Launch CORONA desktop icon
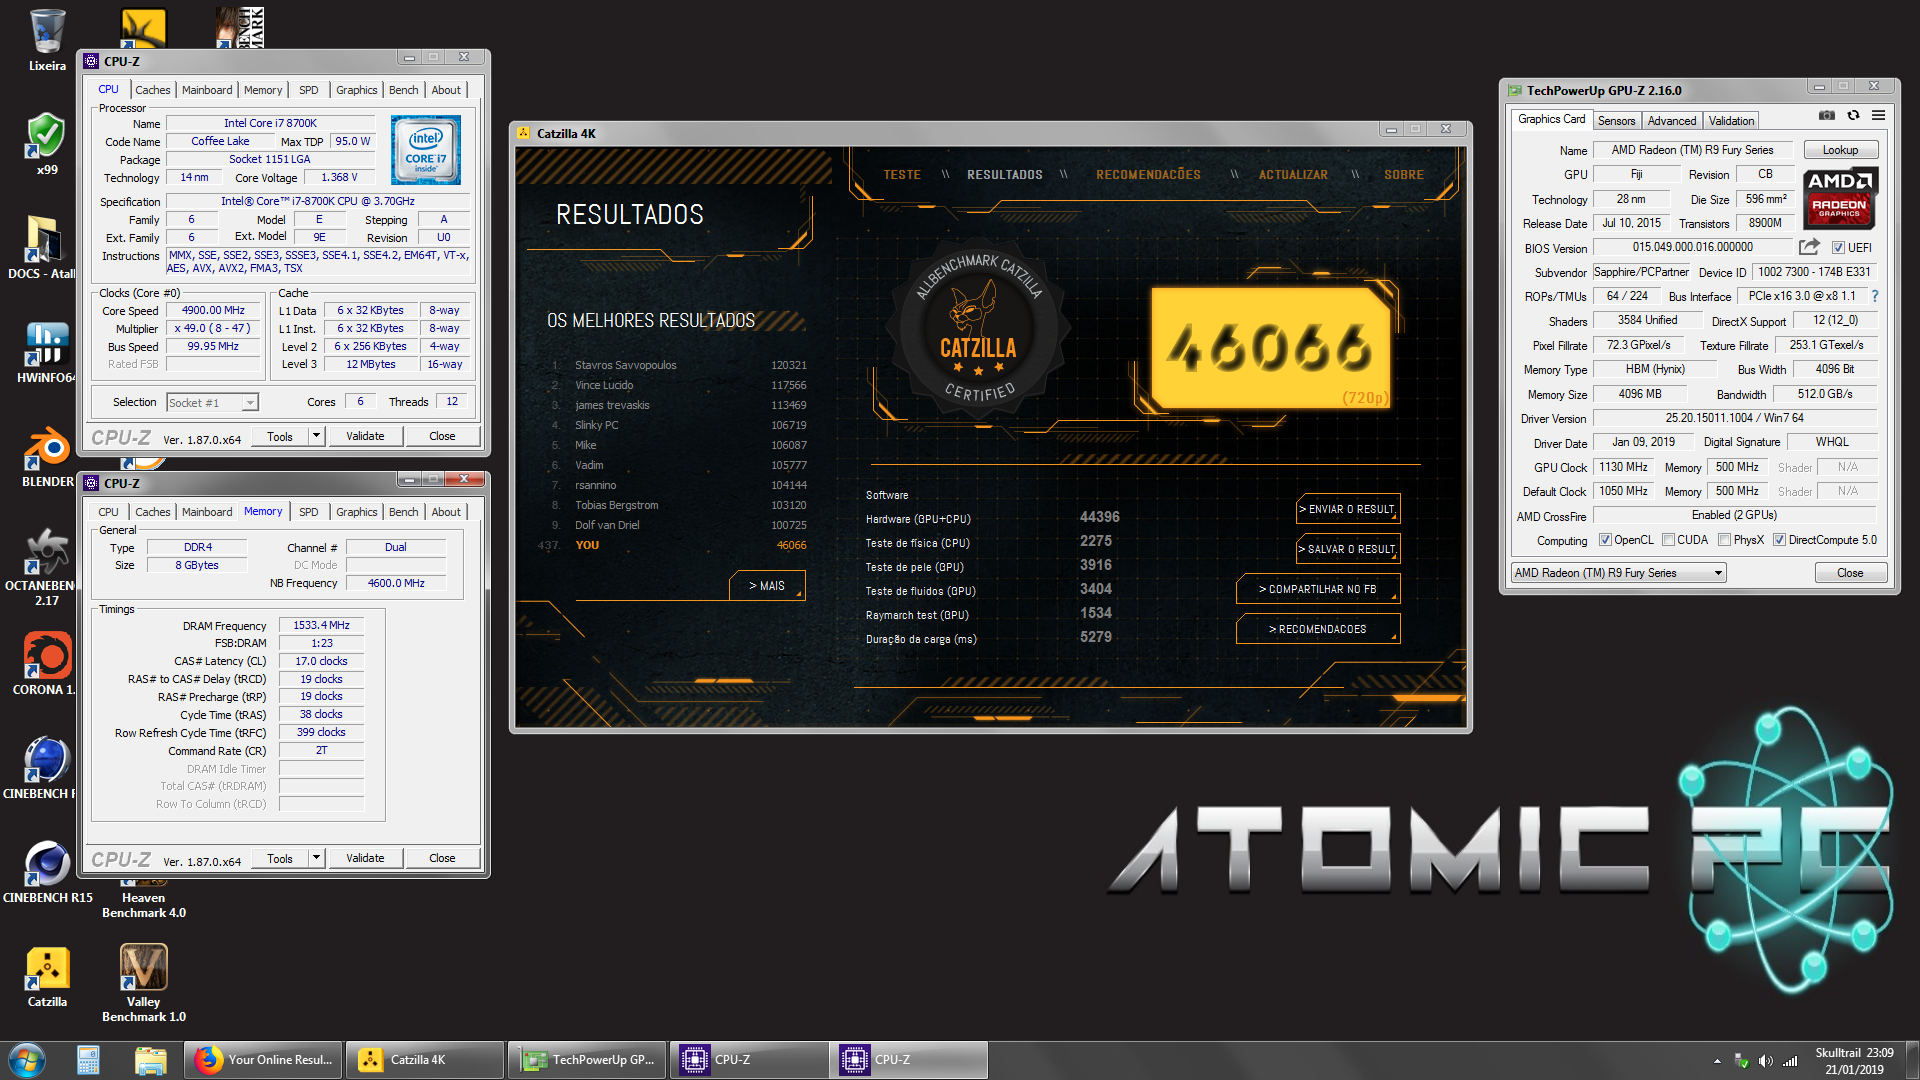 [x=45, y=664]
